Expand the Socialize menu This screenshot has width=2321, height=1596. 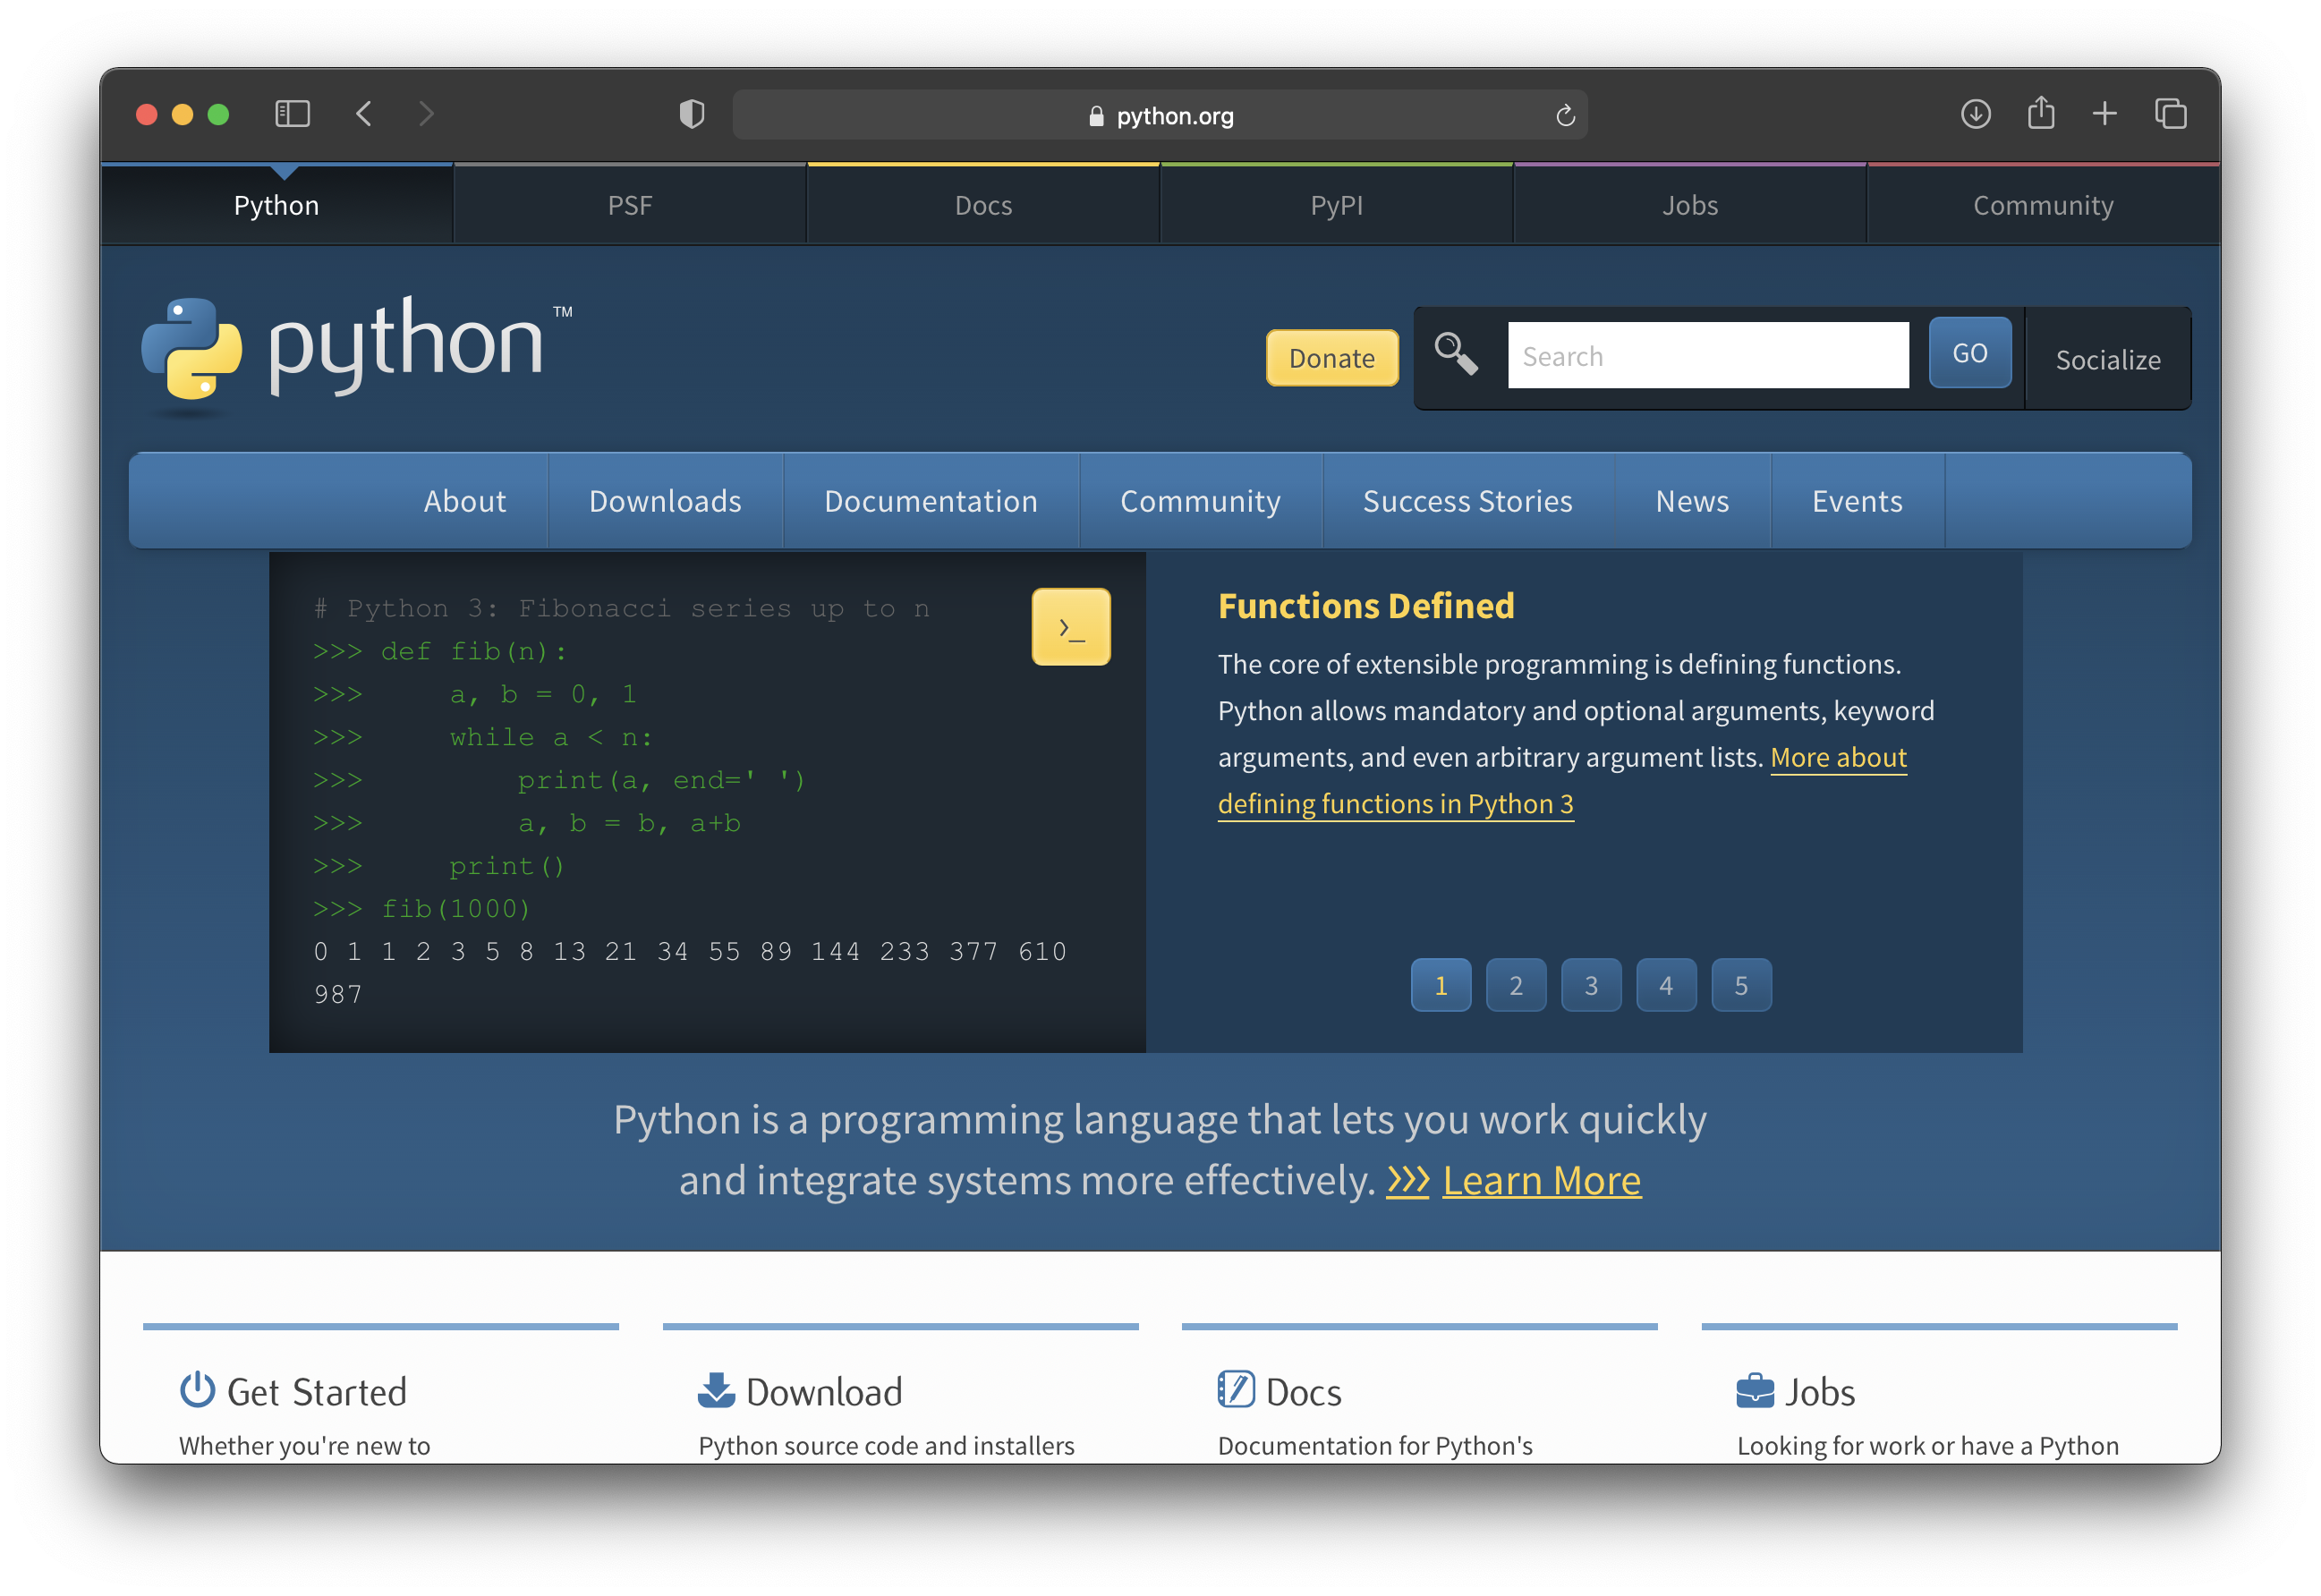click(x=2108, y=359)
